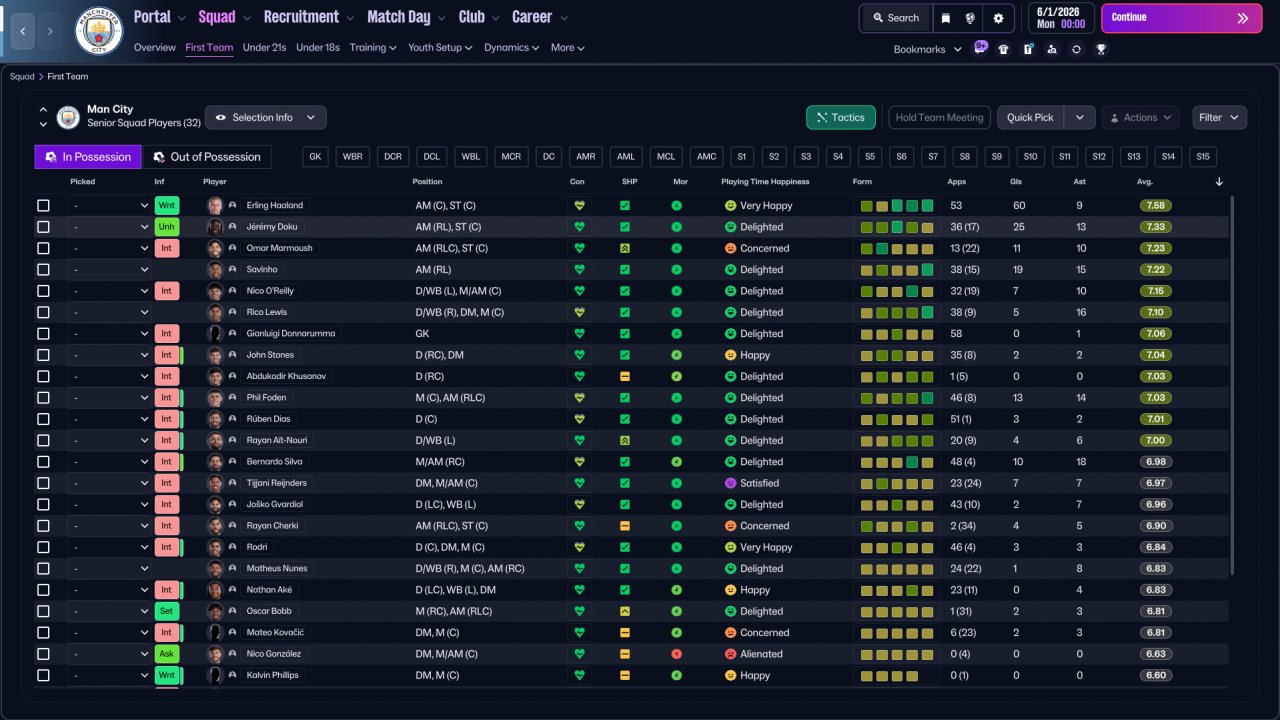Click the globe world icon
The height and width of the screenshot is (720, 1280).
coord(970,18)
